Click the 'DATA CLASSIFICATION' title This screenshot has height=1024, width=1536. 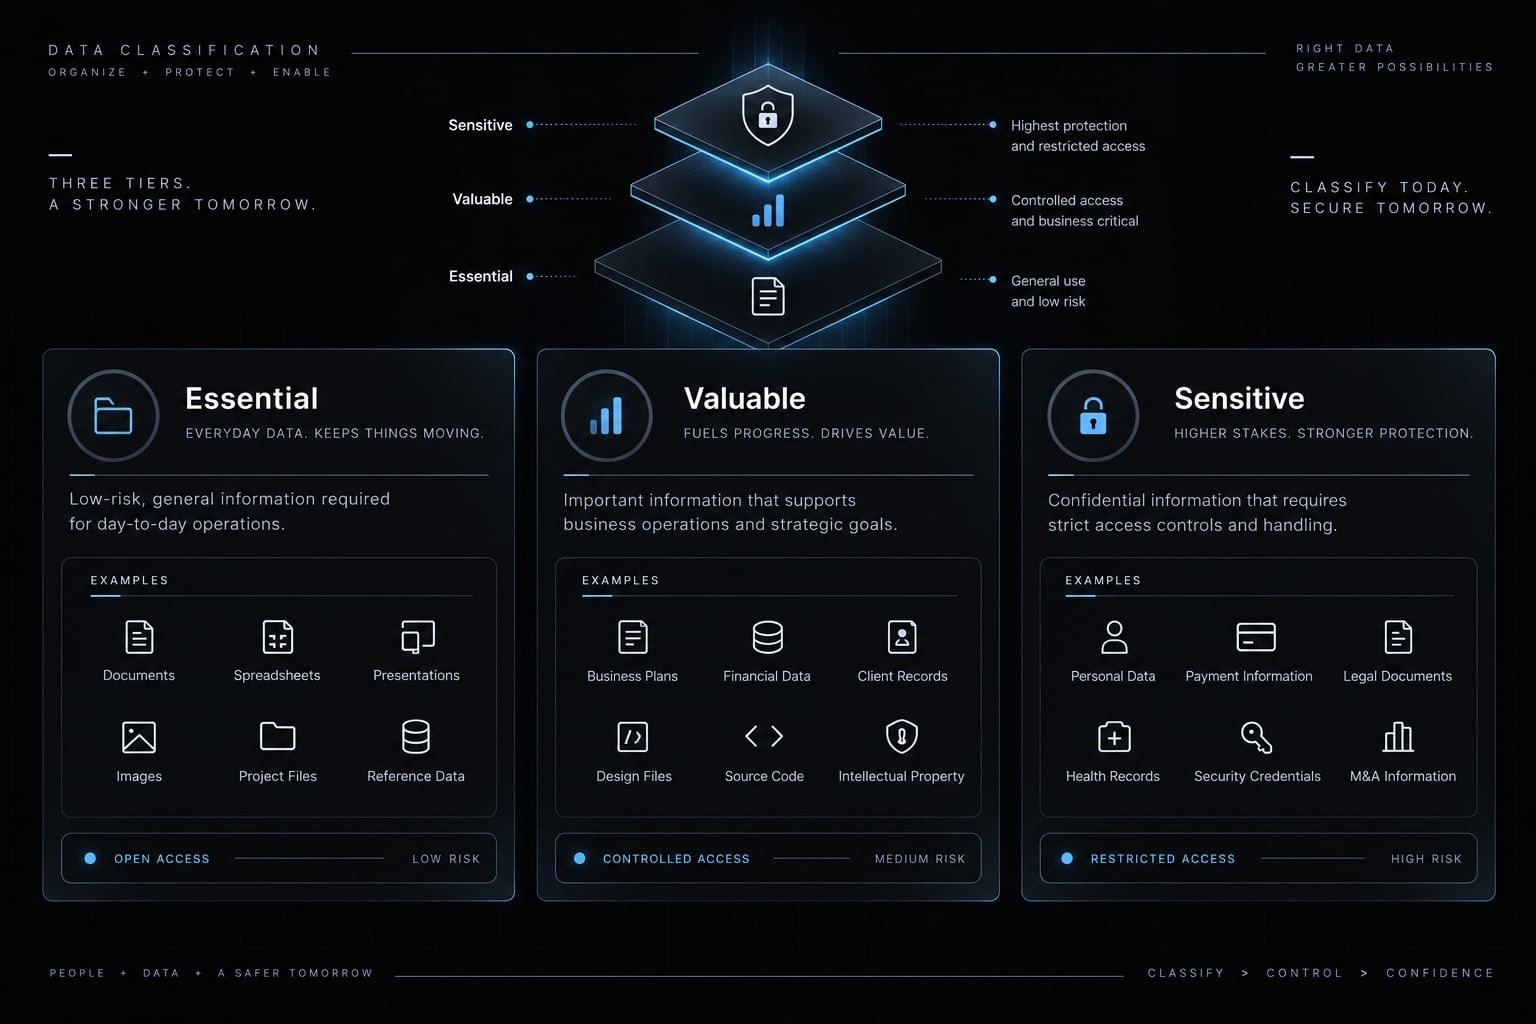[185, 50]
